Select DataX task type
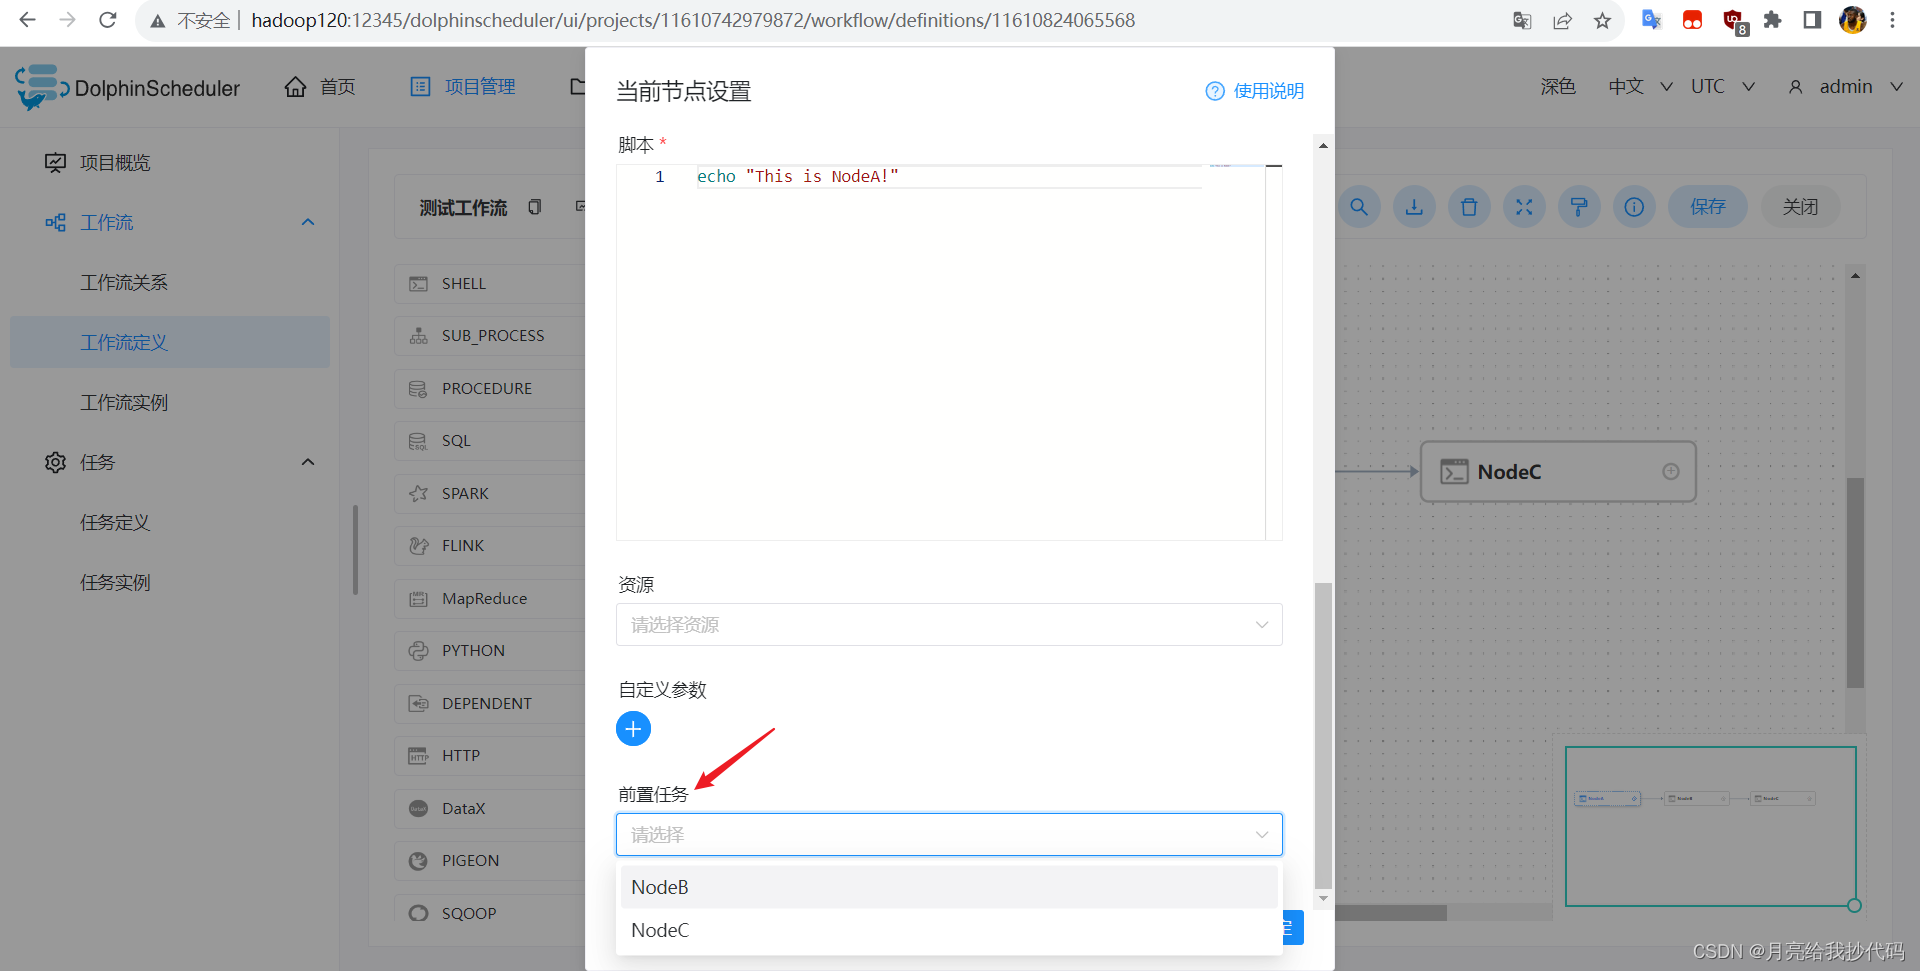1920x971 pixels. coord(490,809)
